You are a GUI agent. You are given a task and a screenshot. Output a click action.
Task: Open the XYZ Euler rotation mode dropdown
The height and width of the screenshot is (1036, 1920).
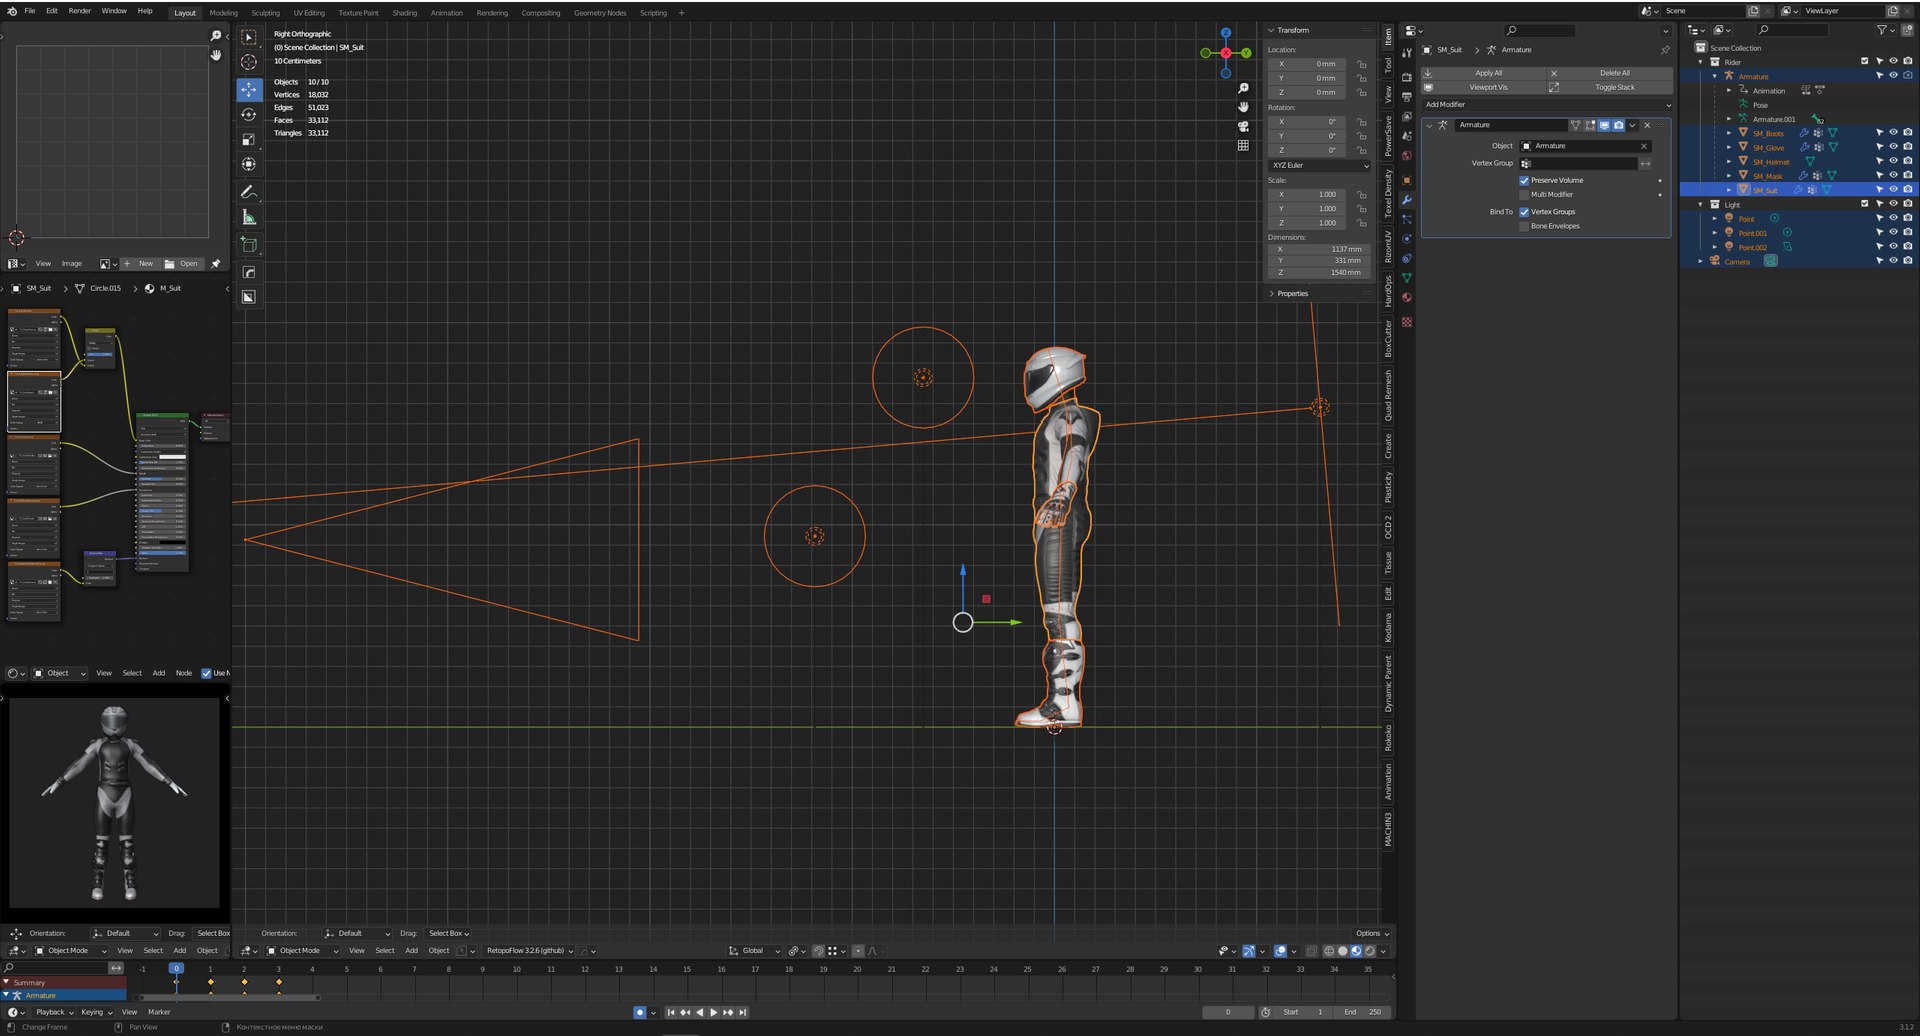tap(1320, 165)
